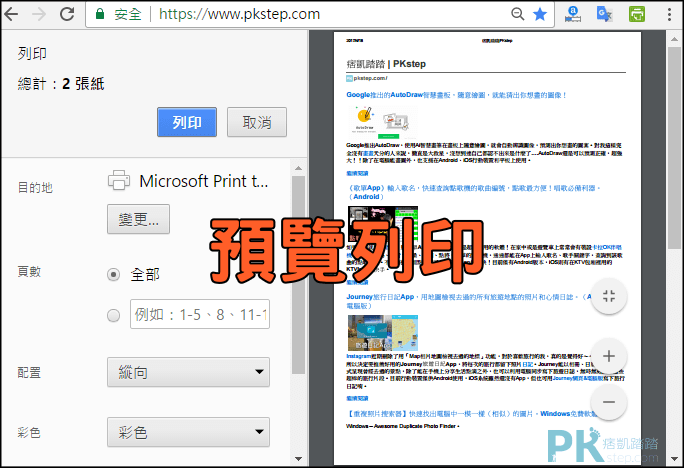The height and width of the screenshot is (468, 684).
Task: Click the Microsoft Print t... destination name
Action: pyautogui.click(x=204, y=181)
